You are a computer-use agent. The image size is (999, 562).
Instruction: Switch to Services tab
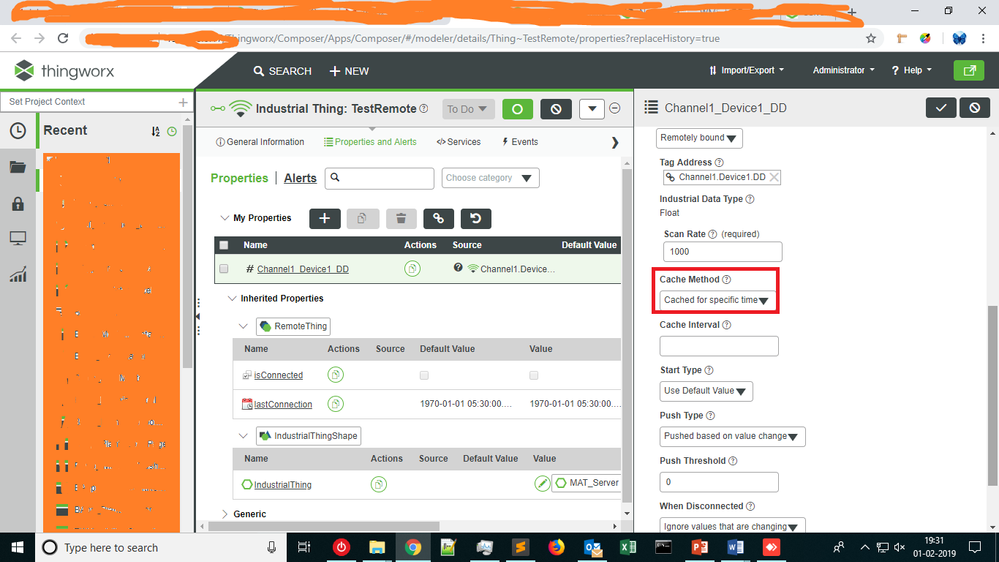[x=459, y=142]
